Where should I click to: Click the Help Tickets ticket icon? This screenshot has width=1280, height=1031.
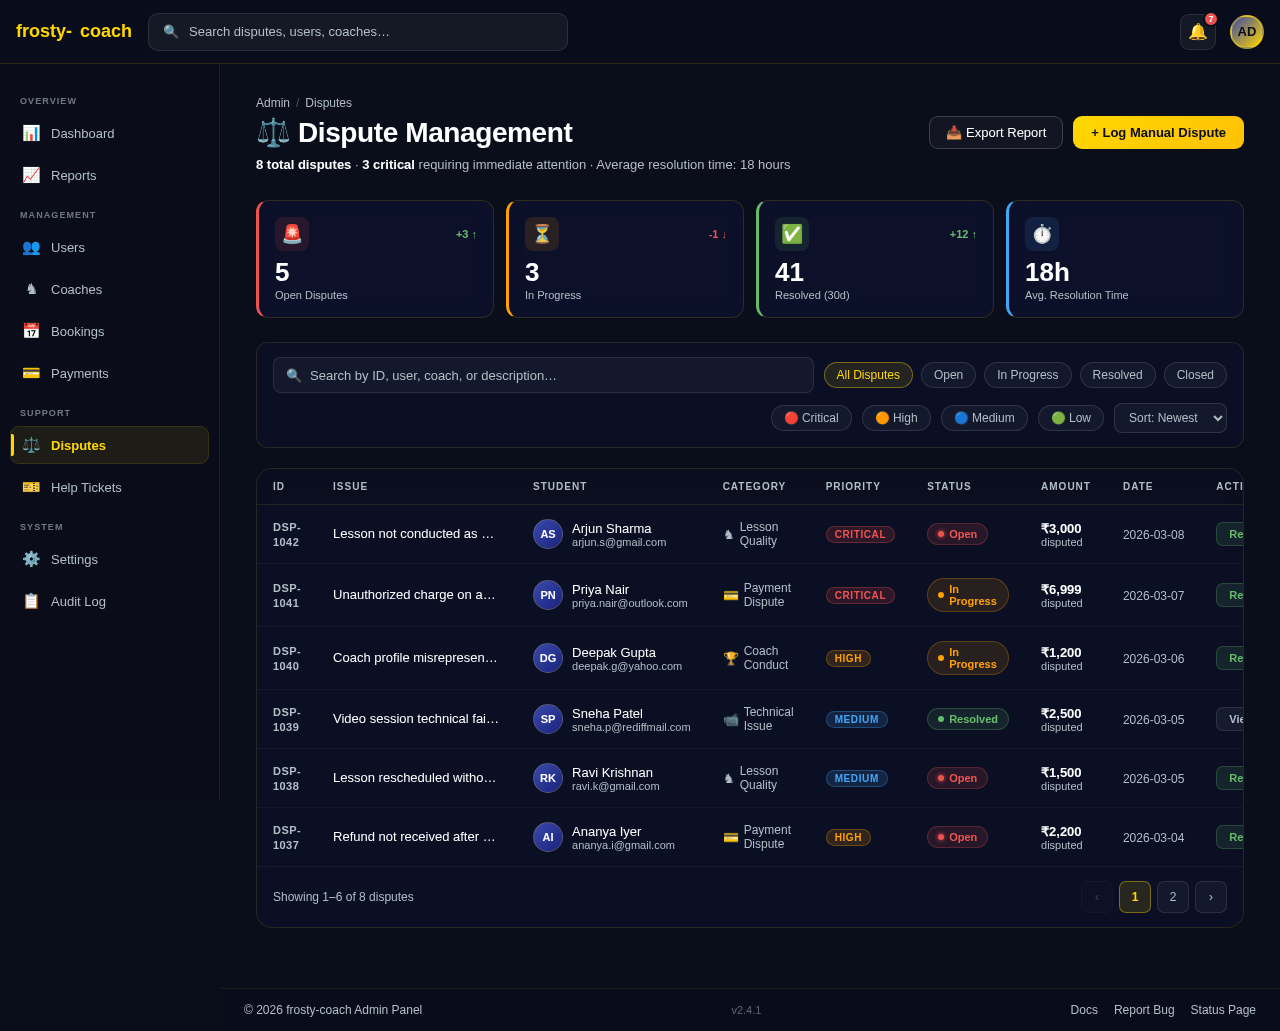(x=31, y=487)
